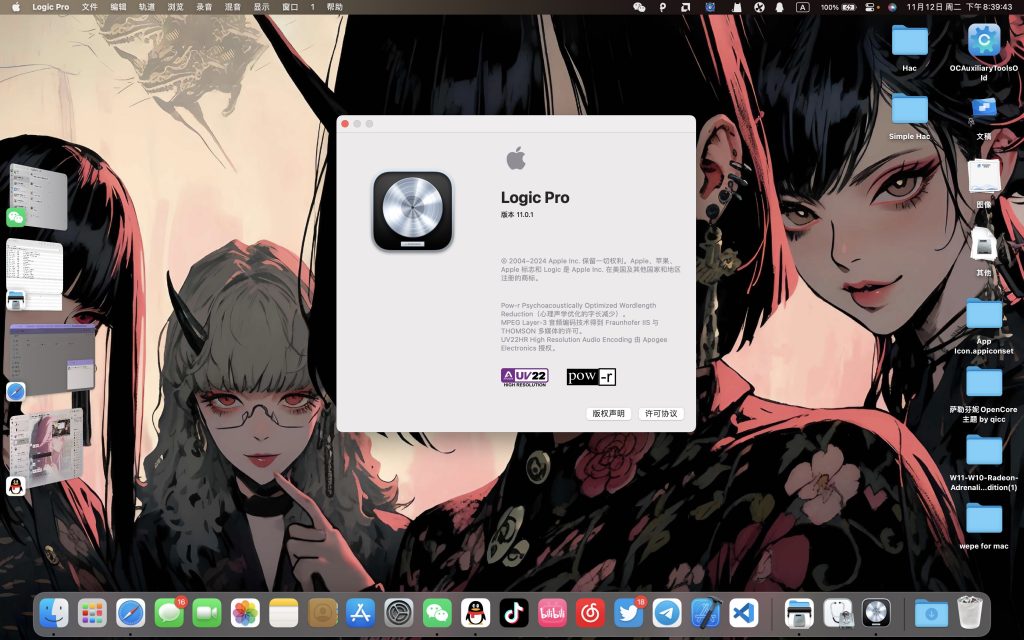Screen dimensions: 1024x640
Task: Open WeChat from the Dock
Action: (x=437, y=614)
